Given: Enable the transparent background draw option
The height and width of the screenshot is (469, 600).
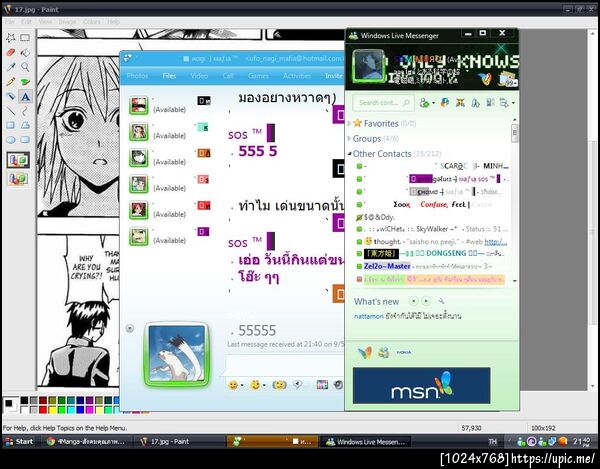Looking at the screenshot, I should pyautogui.click(x=18, y=178).
